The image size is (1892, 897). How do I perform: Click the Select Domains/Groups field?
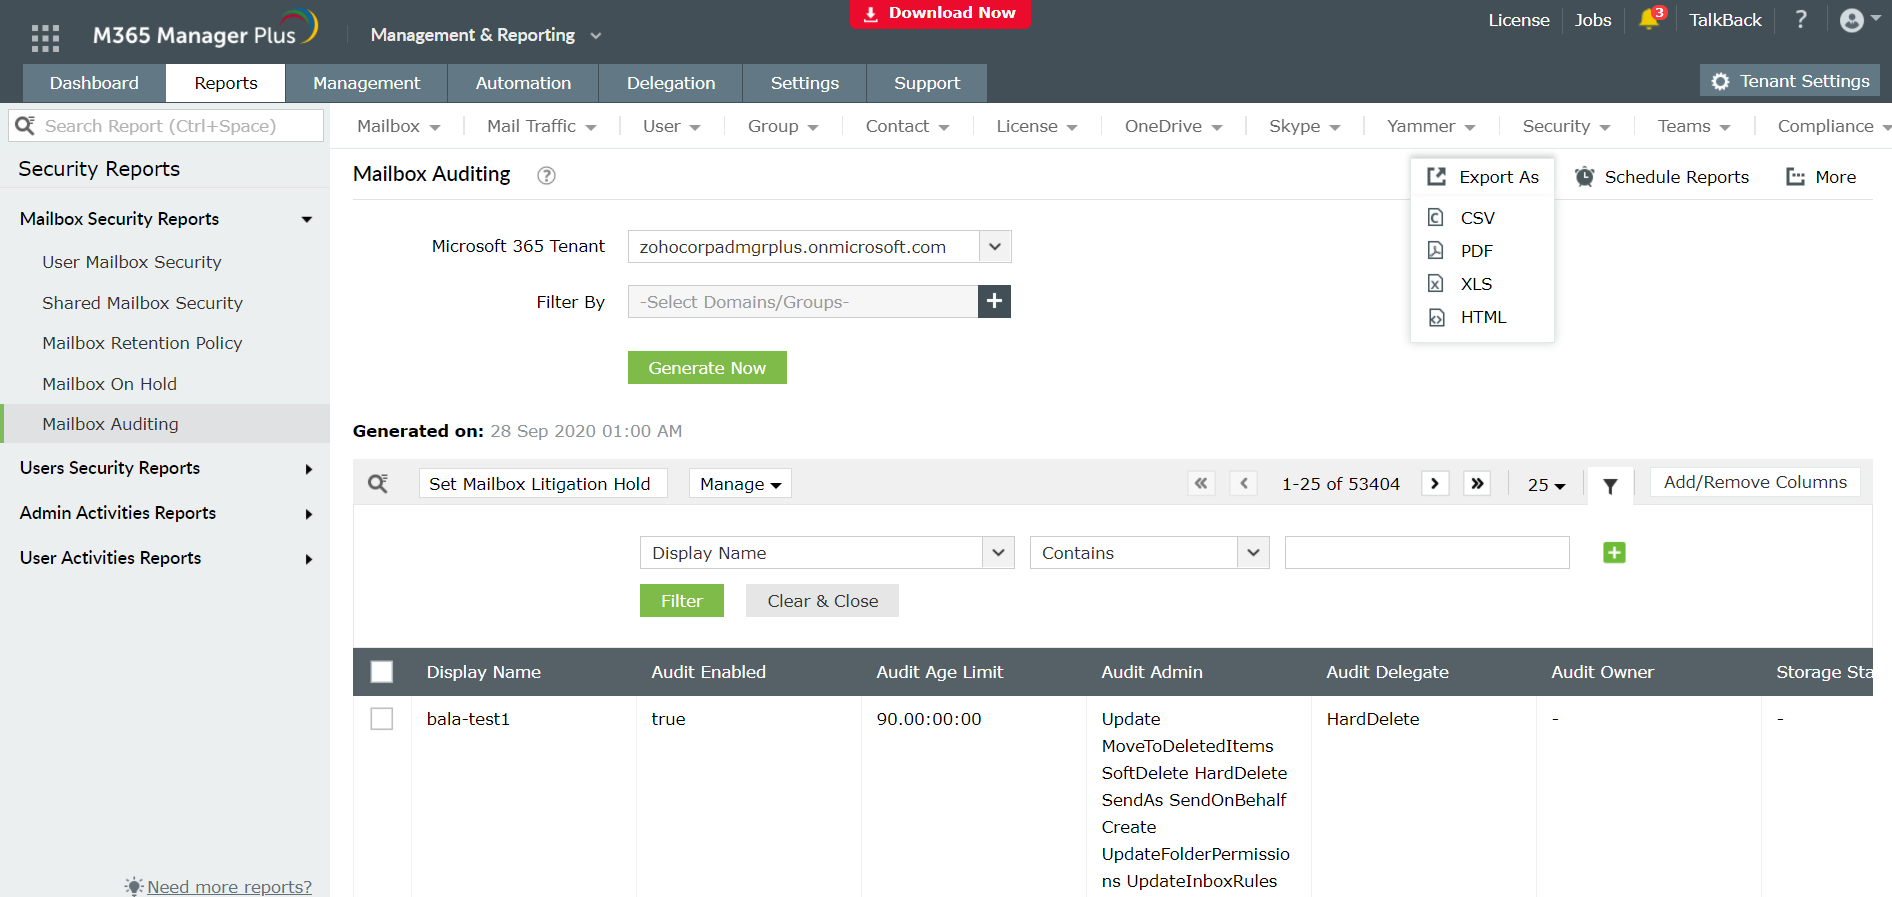(x=802, y=302)
